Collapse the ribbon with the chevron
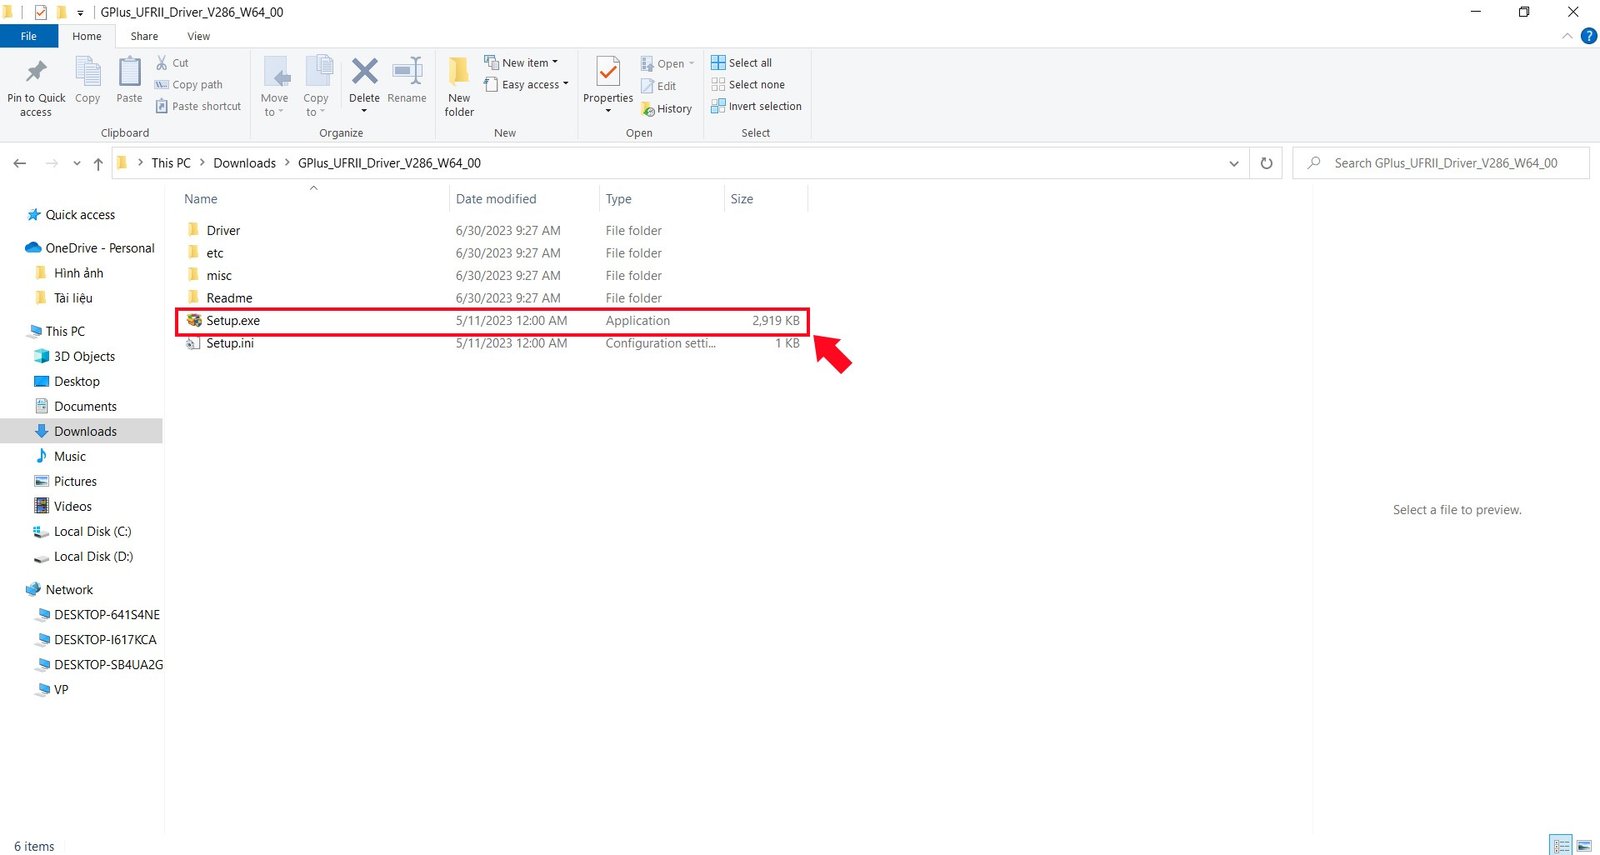The width and height of the screenshot is (1600, 855). pos(1567,36)
